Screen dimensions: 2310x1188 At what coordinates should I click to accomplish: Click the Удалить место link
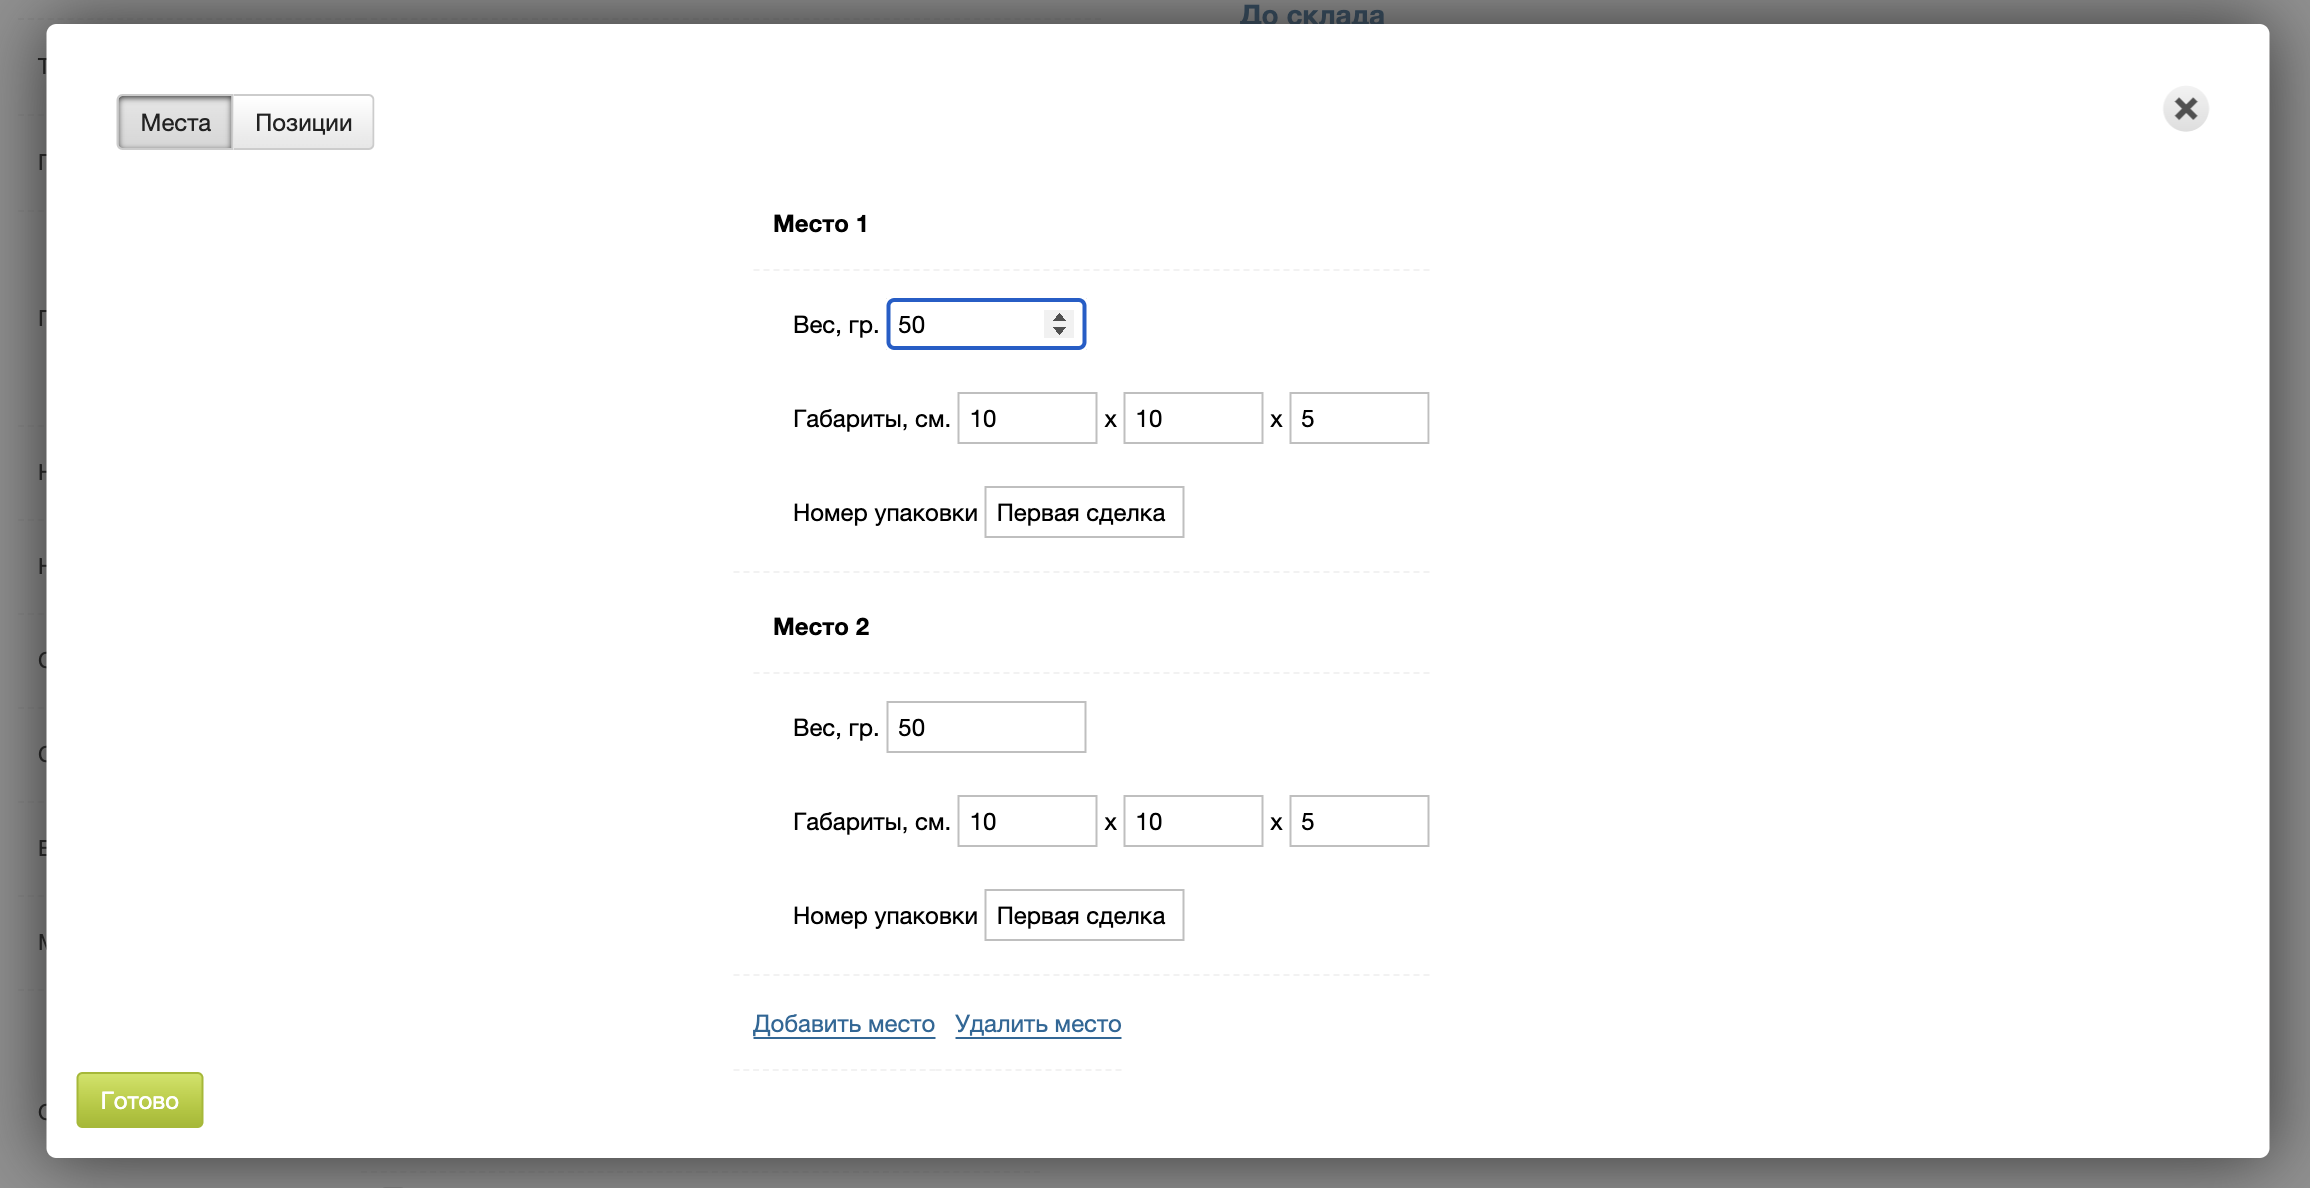point(1037,1024)
